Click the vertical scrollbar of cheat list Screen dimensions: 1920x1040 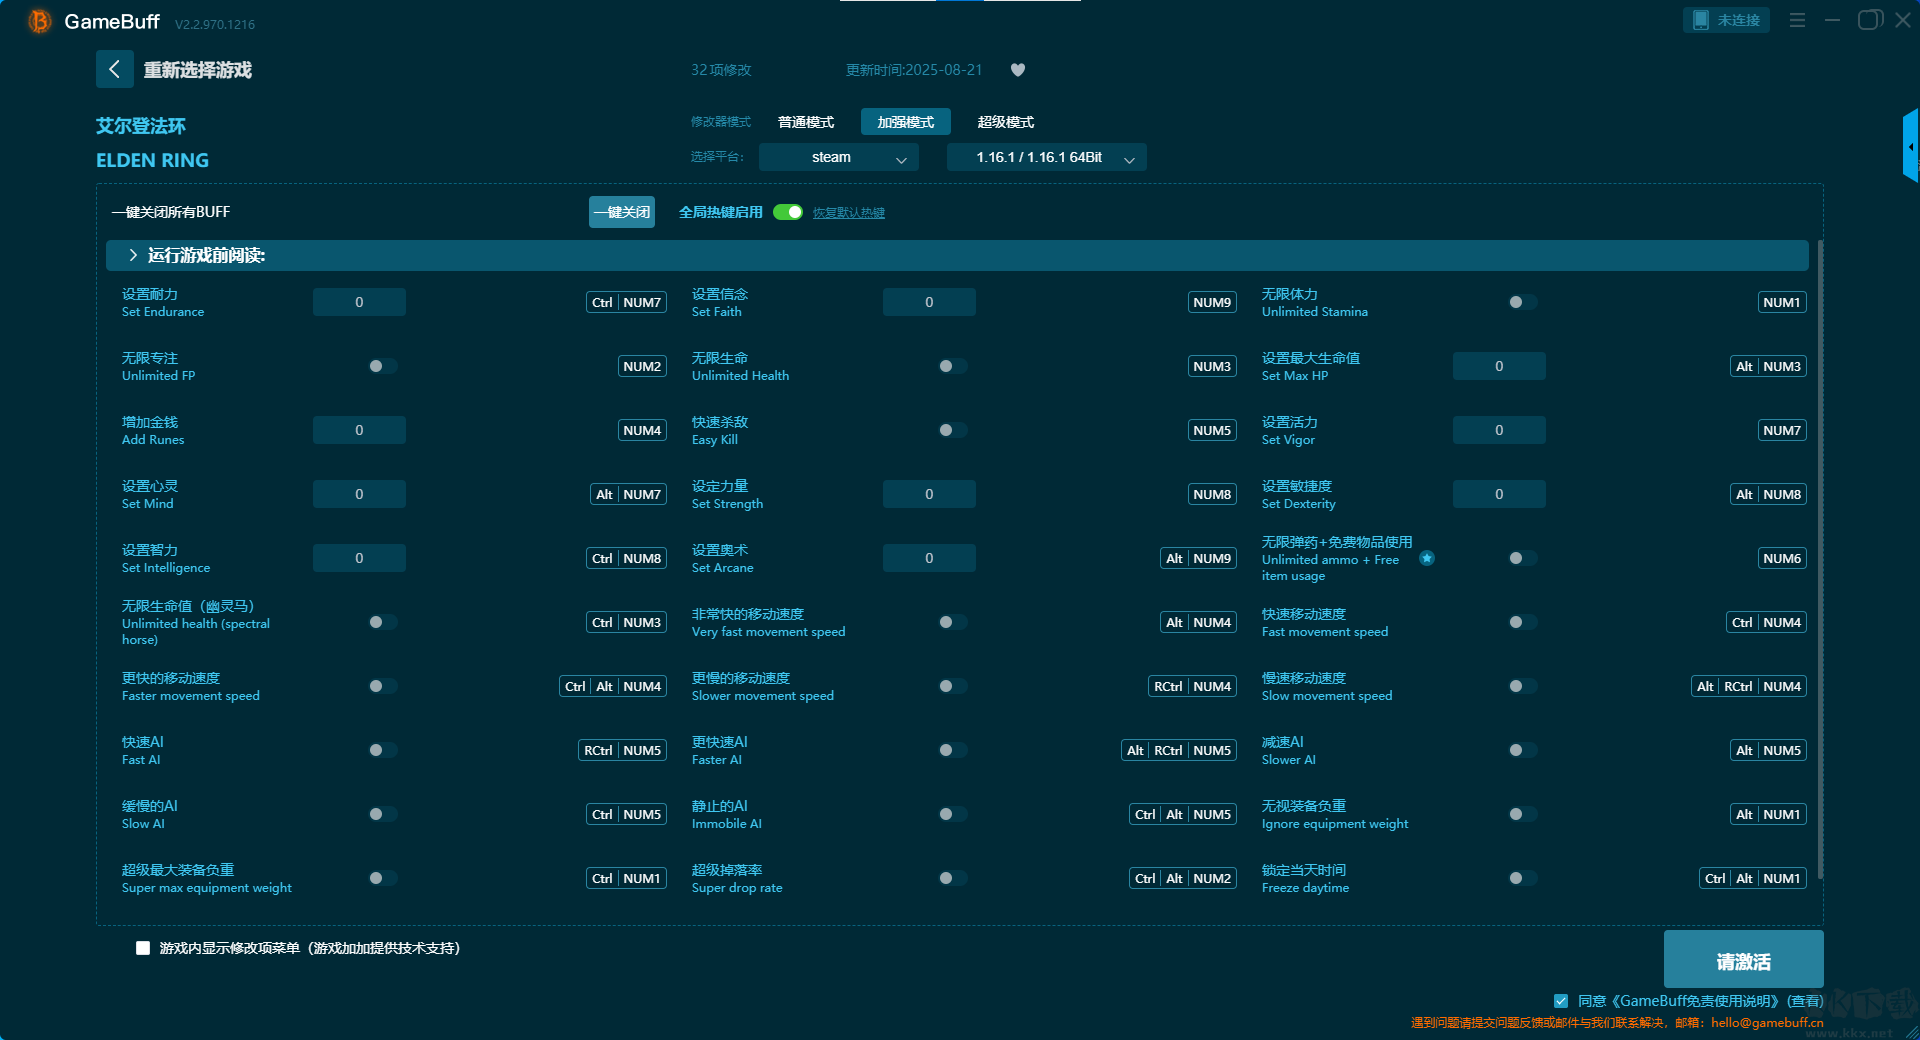pyautogui.click(x=1820, y=560)
